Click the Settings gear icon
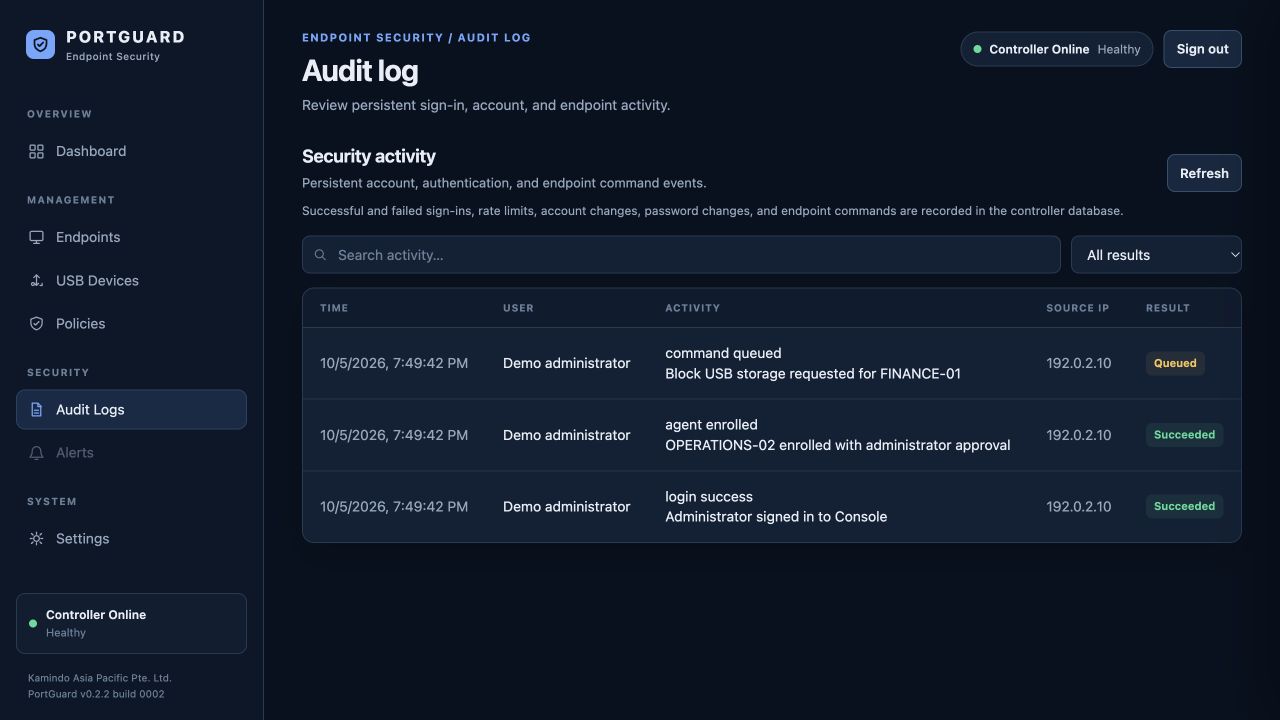 click(36, 538)
